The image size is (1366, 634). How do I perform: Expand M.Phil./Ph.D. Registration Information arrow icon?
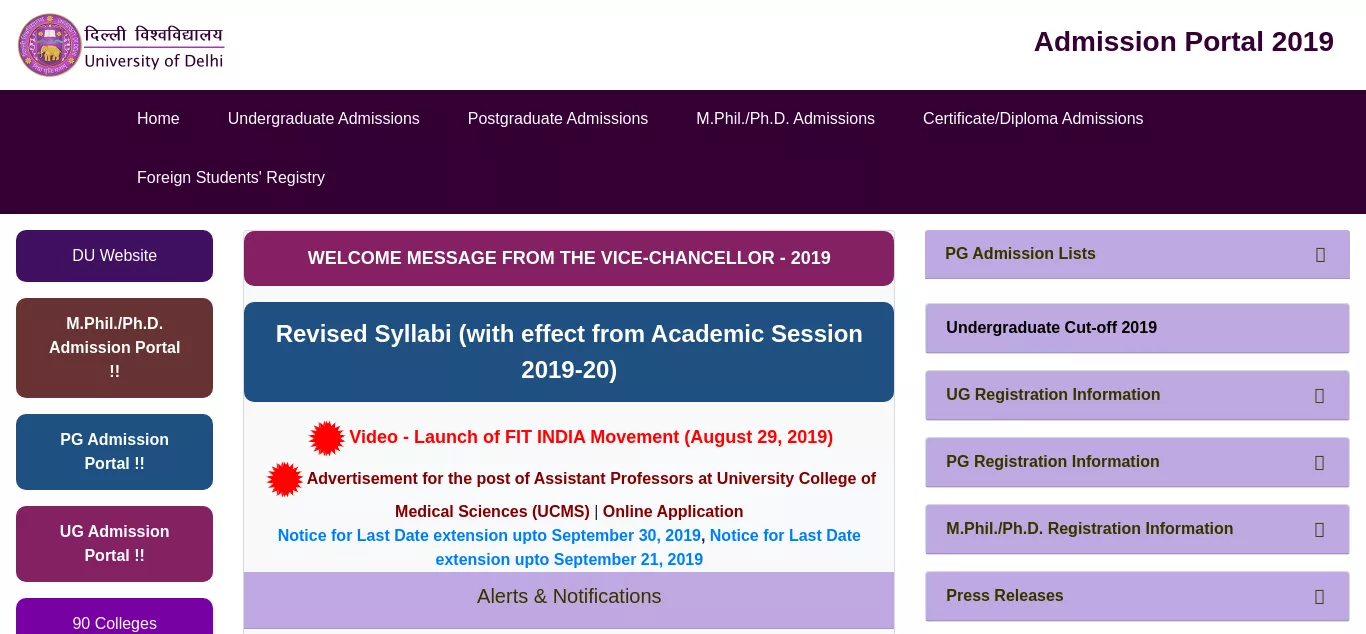[1319, 530]
